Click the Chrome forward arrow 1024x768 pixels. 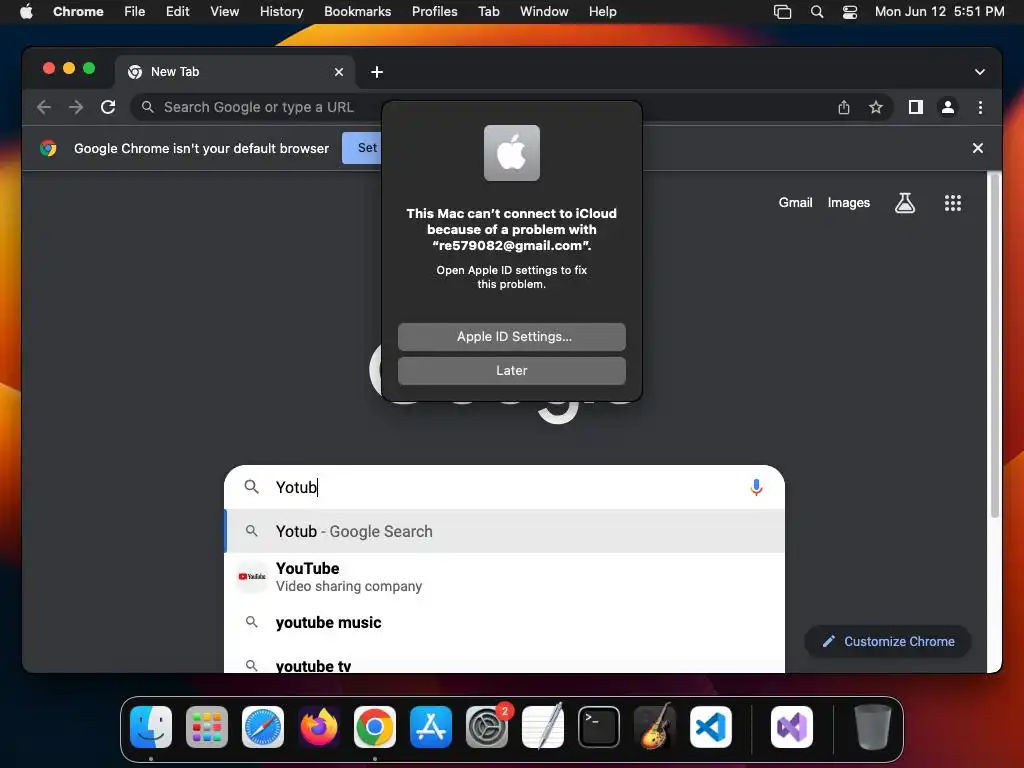[x=76, y=107]
